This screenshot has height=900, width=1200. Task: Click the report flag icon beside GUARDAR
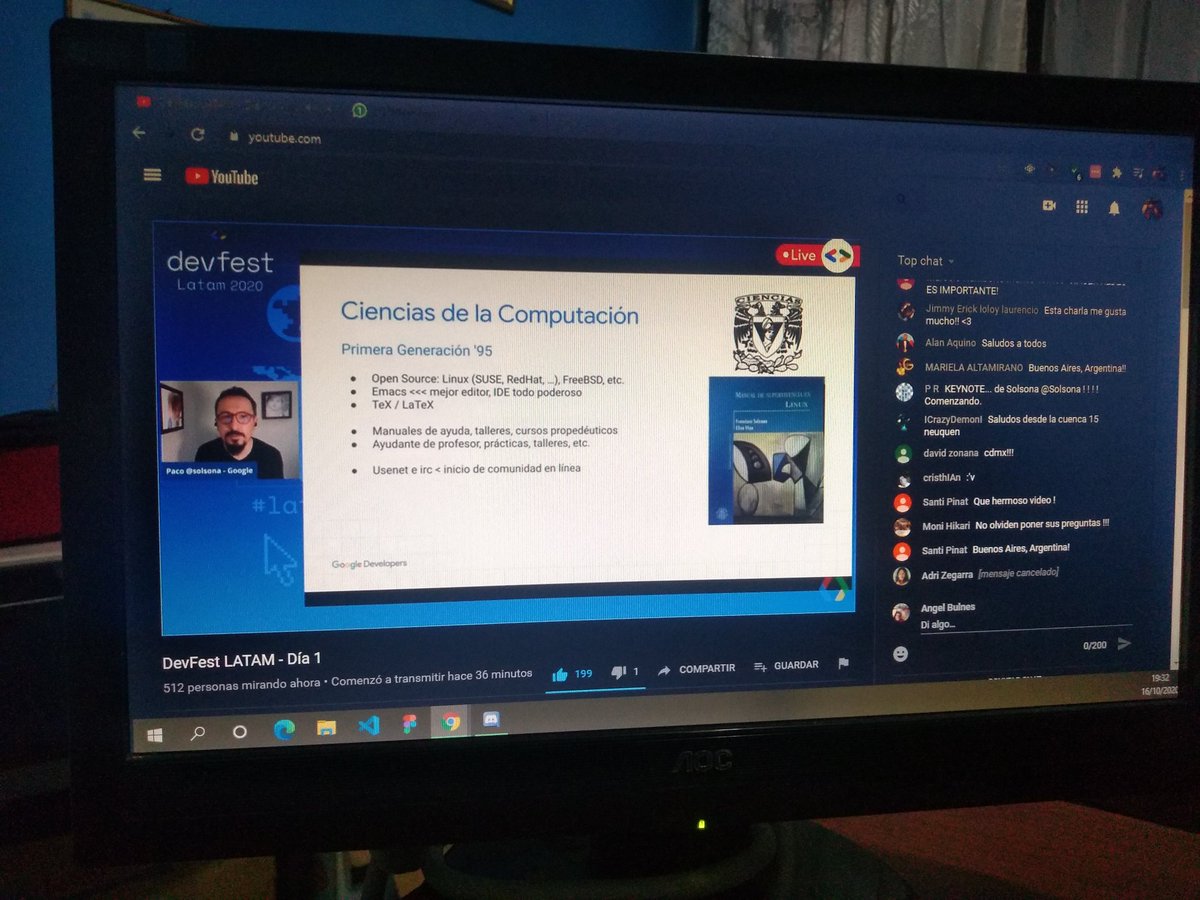click(844, 663)
